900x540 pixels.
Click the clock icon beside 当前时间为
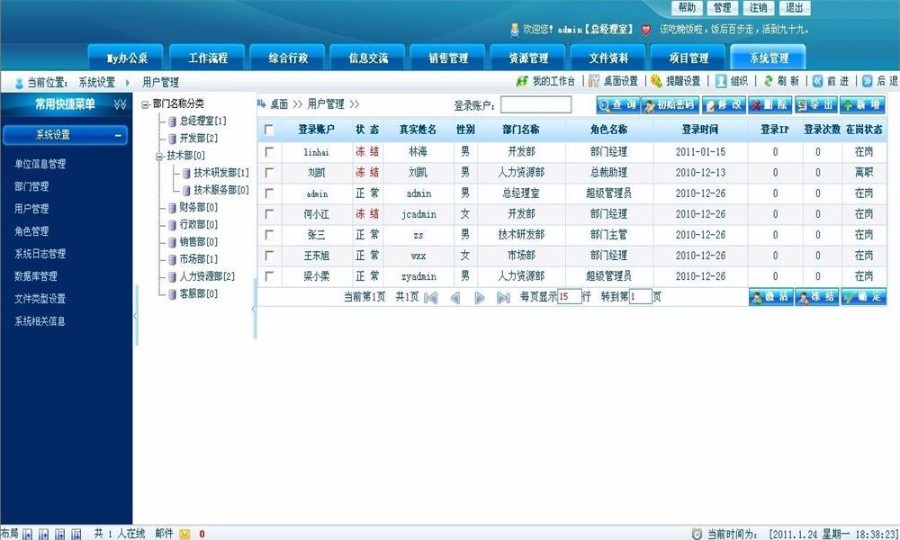(697, 534)
